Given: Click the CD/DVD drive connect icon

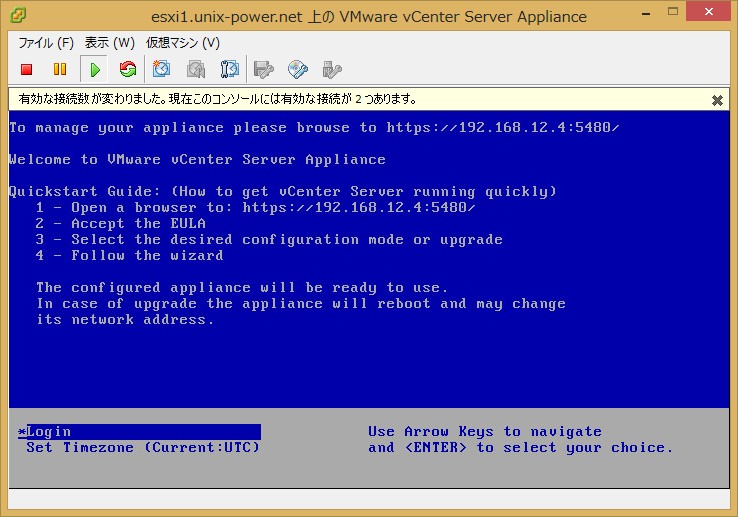Looking at the screenshot, I should (x=298, y=70).
